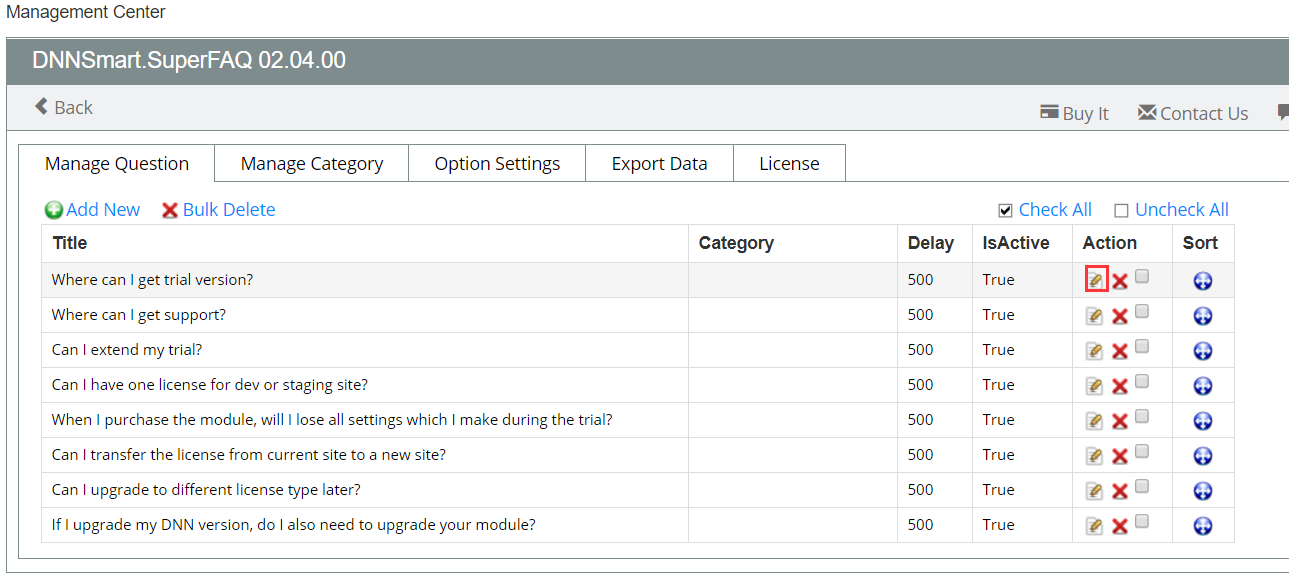Delete the 'When I purchase the module' question
Screen dimensions: 1289x580
1120,421
